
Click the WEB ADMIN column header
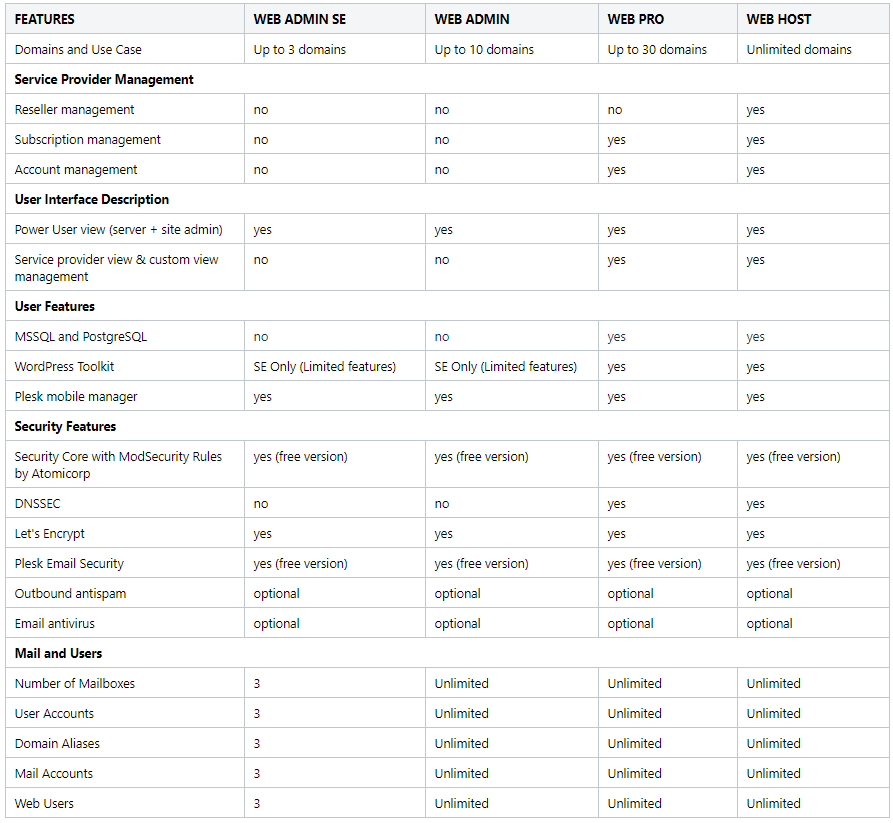[472, 19]
